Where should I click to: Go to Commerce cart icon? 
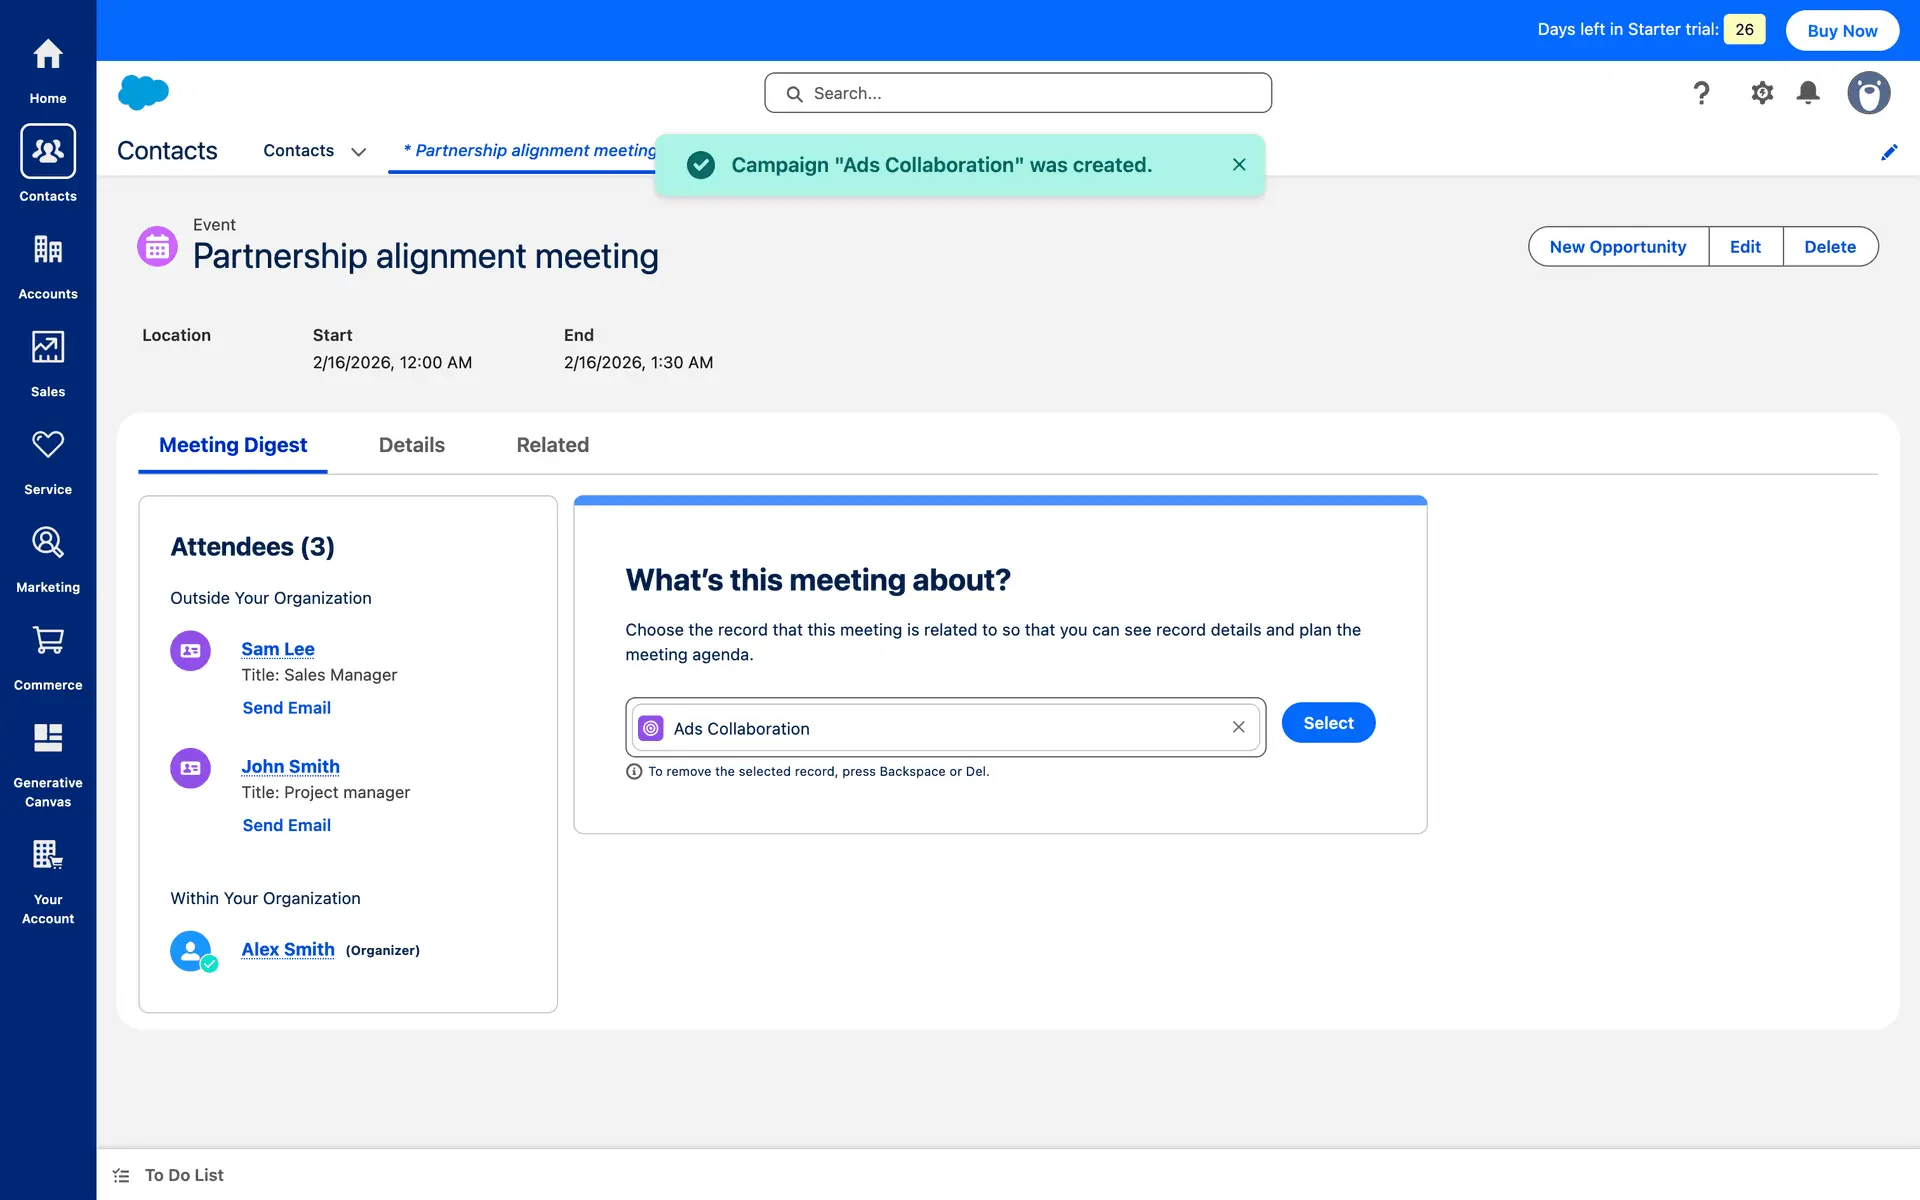click(48, 640)
